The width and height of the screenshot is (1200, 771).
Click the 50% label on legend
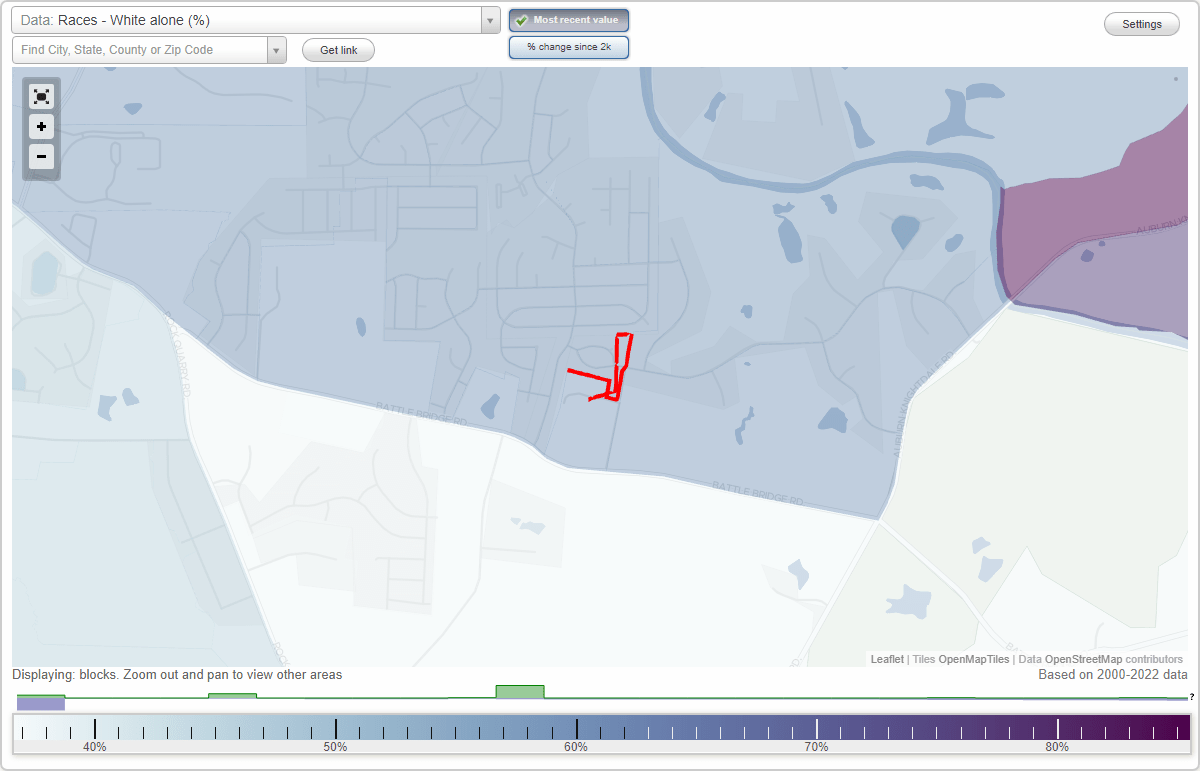335,747
